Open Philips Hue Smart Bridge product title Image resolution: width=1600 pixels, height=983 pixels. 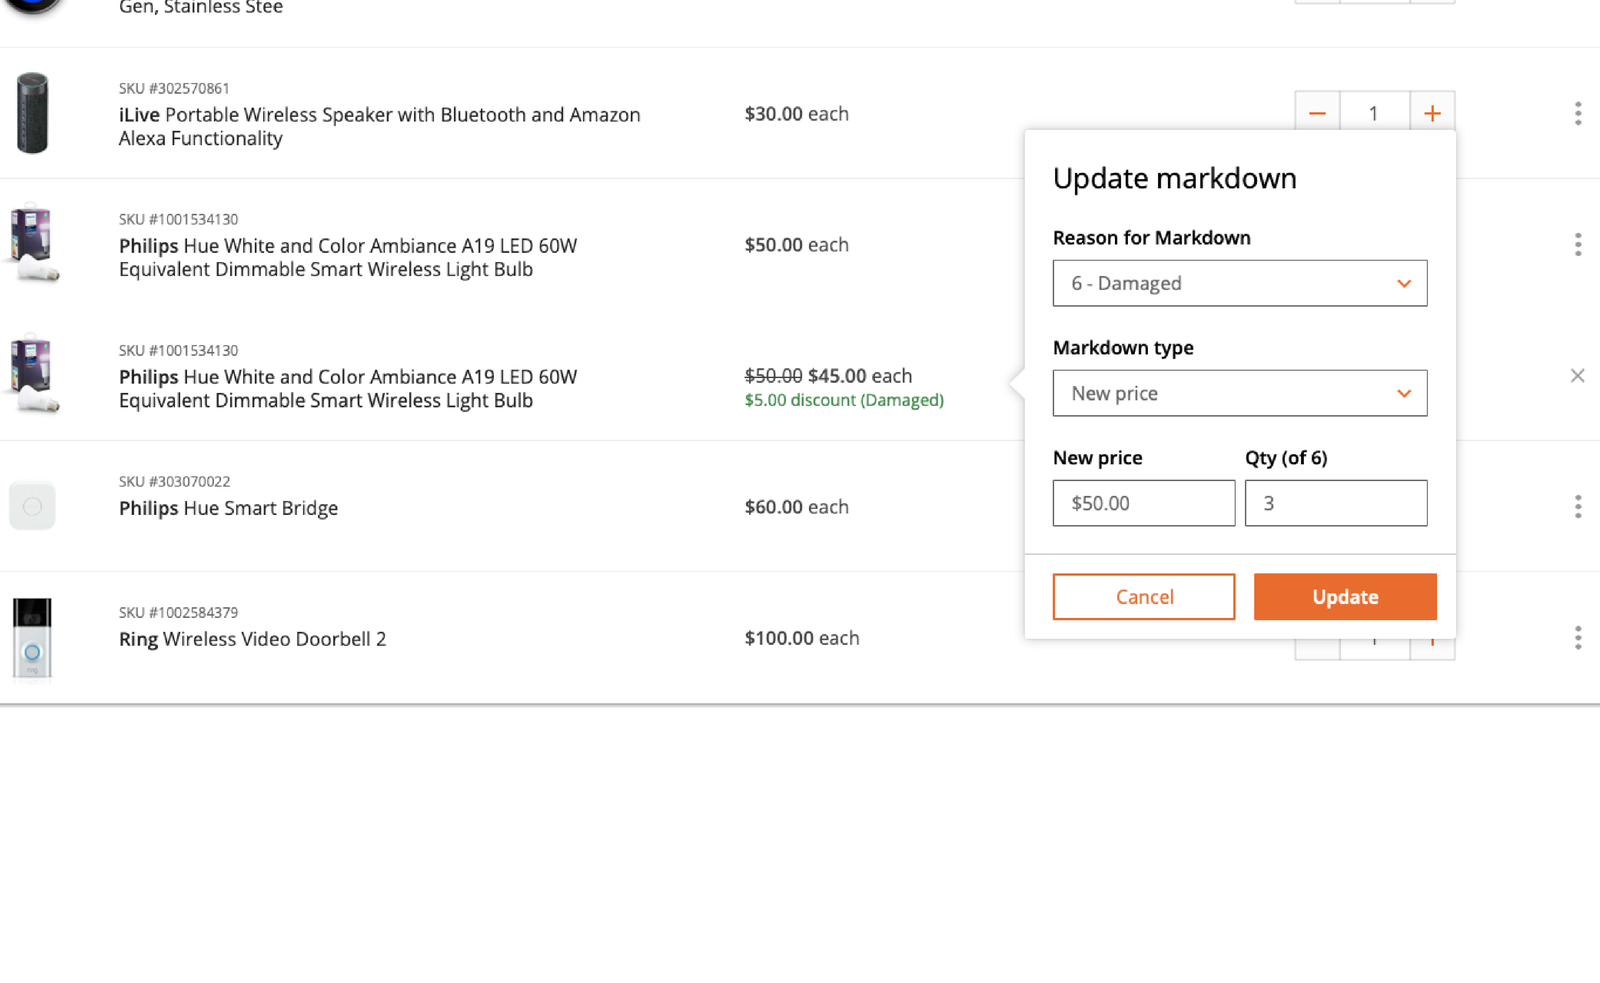[228, 508]
